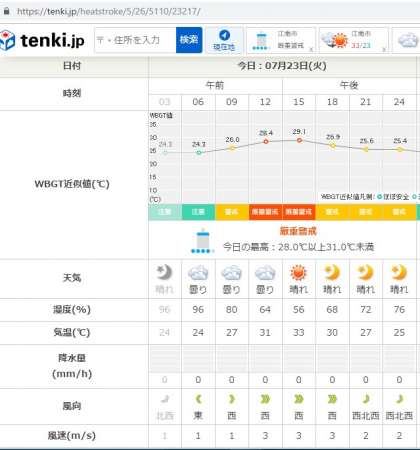Click the 今日: 07月23日(火) date header
The image size is (420, 450).
[x=282, y=66]
